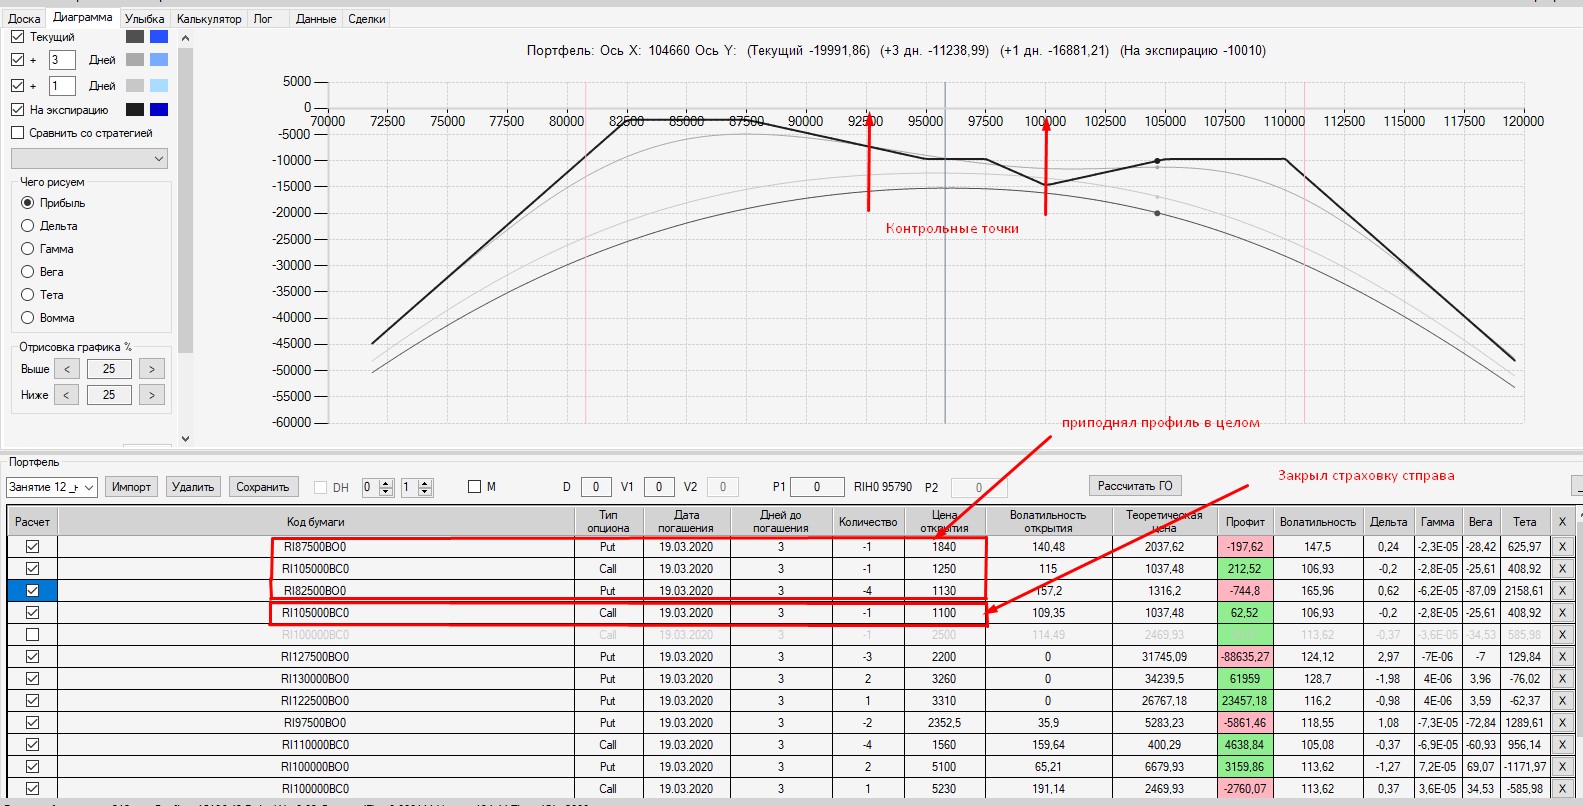Select the Дельта radio button
The width and height of the screenshot is (1583, 806).
(28, 226)
